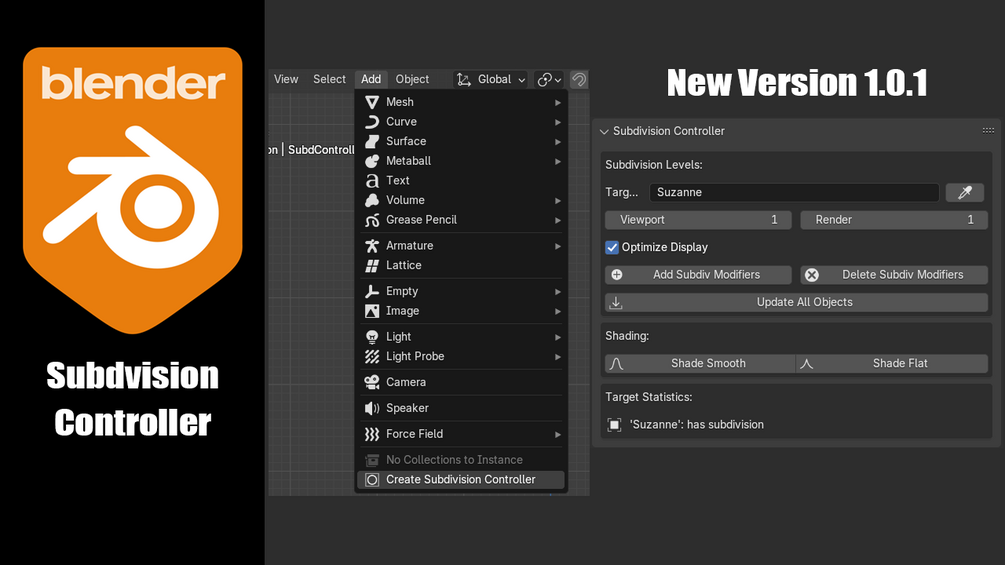Choose Light Probe menu entry
The width and height of the screenshot is (1005, 565).
click(x=461, y=356)
